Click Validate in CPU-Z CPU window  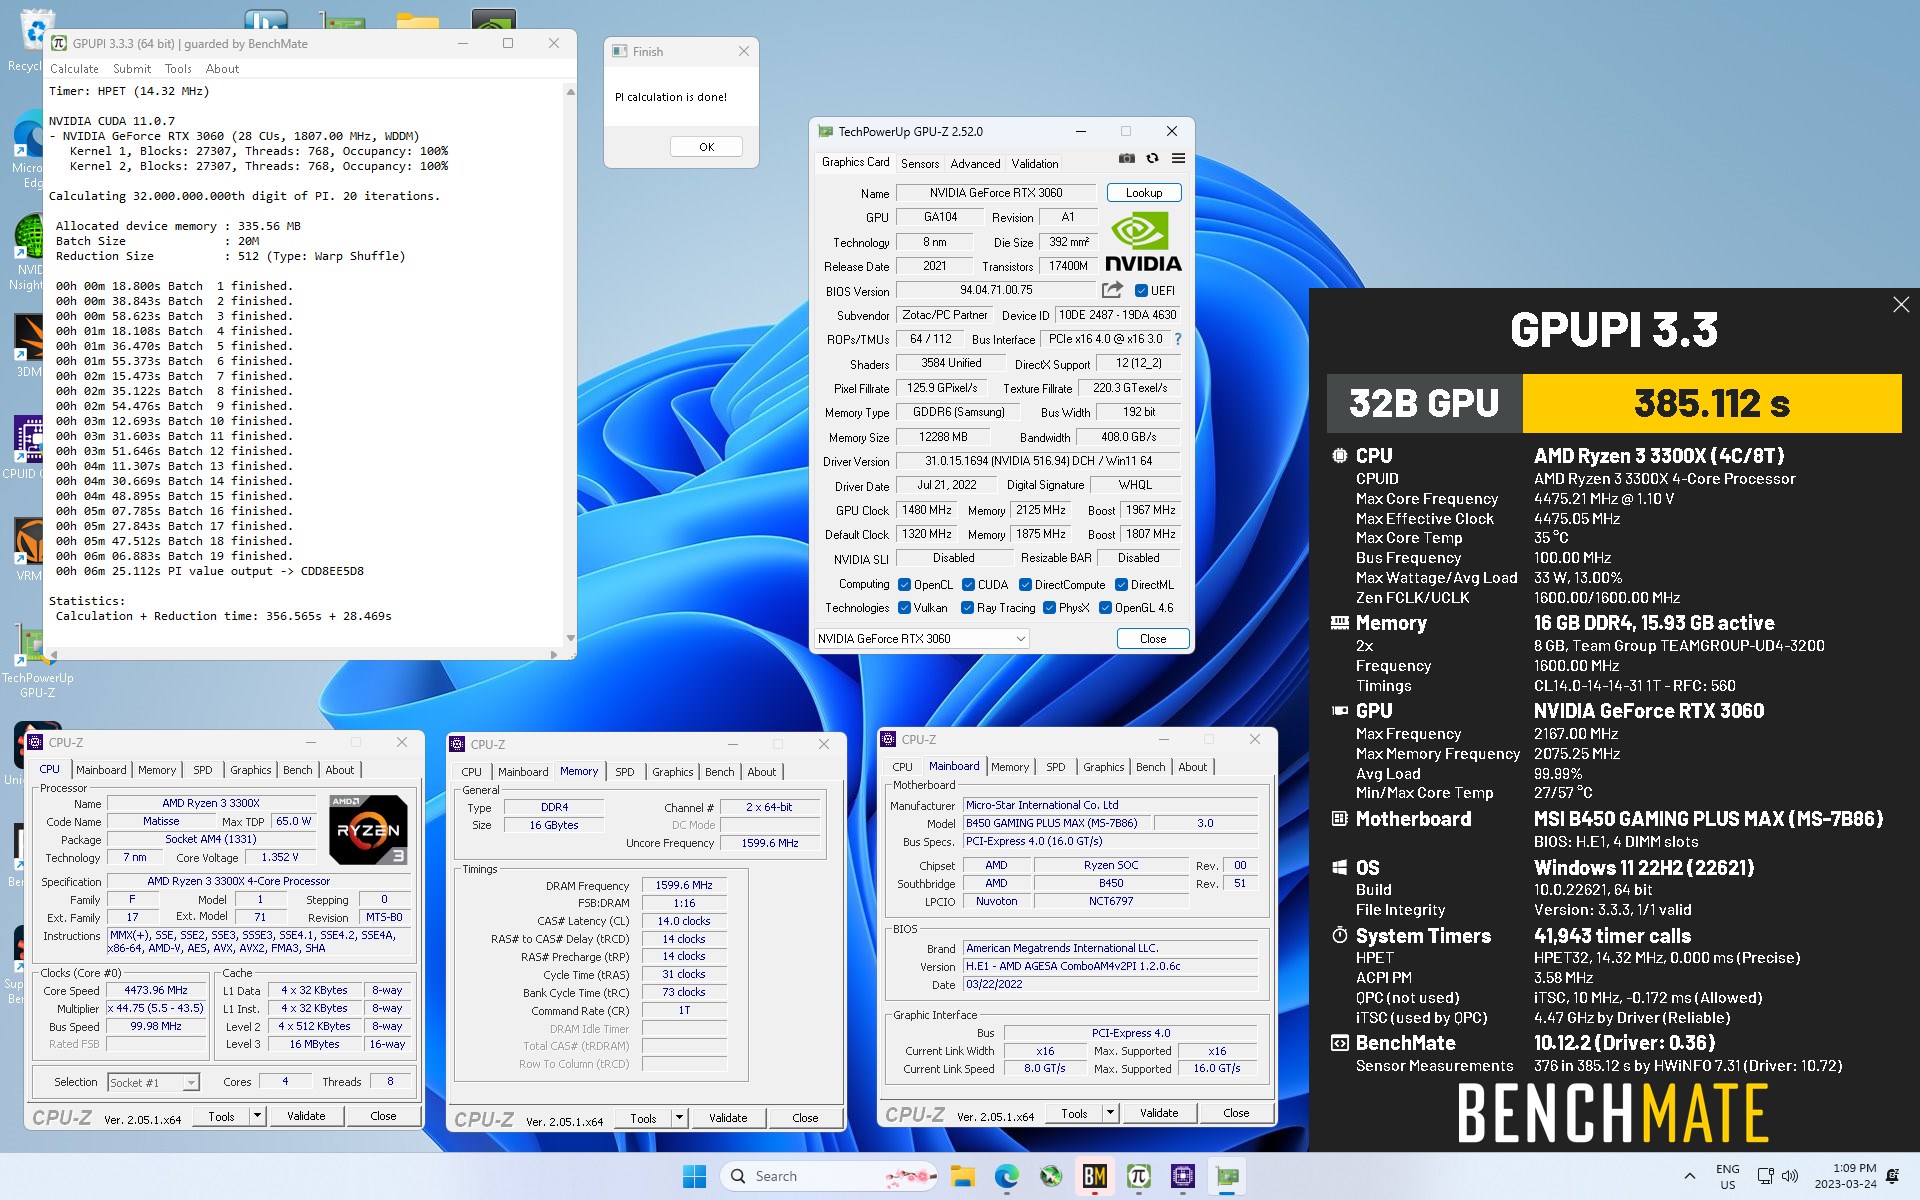point(306,1116)
